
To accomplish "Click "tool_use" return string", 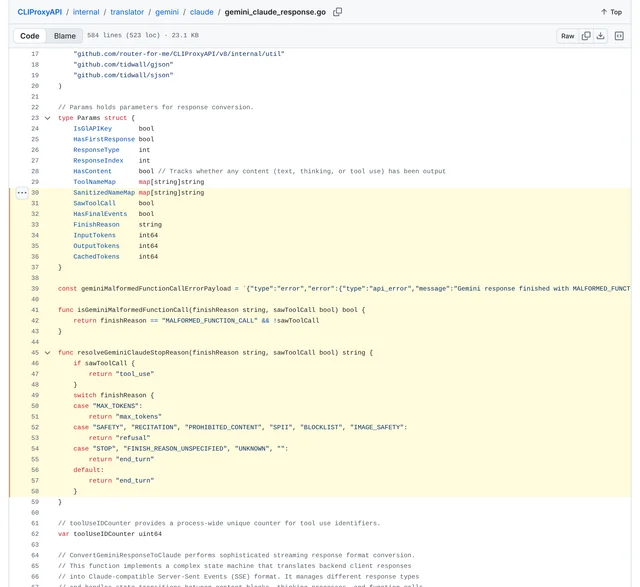I will coord(135,374).
